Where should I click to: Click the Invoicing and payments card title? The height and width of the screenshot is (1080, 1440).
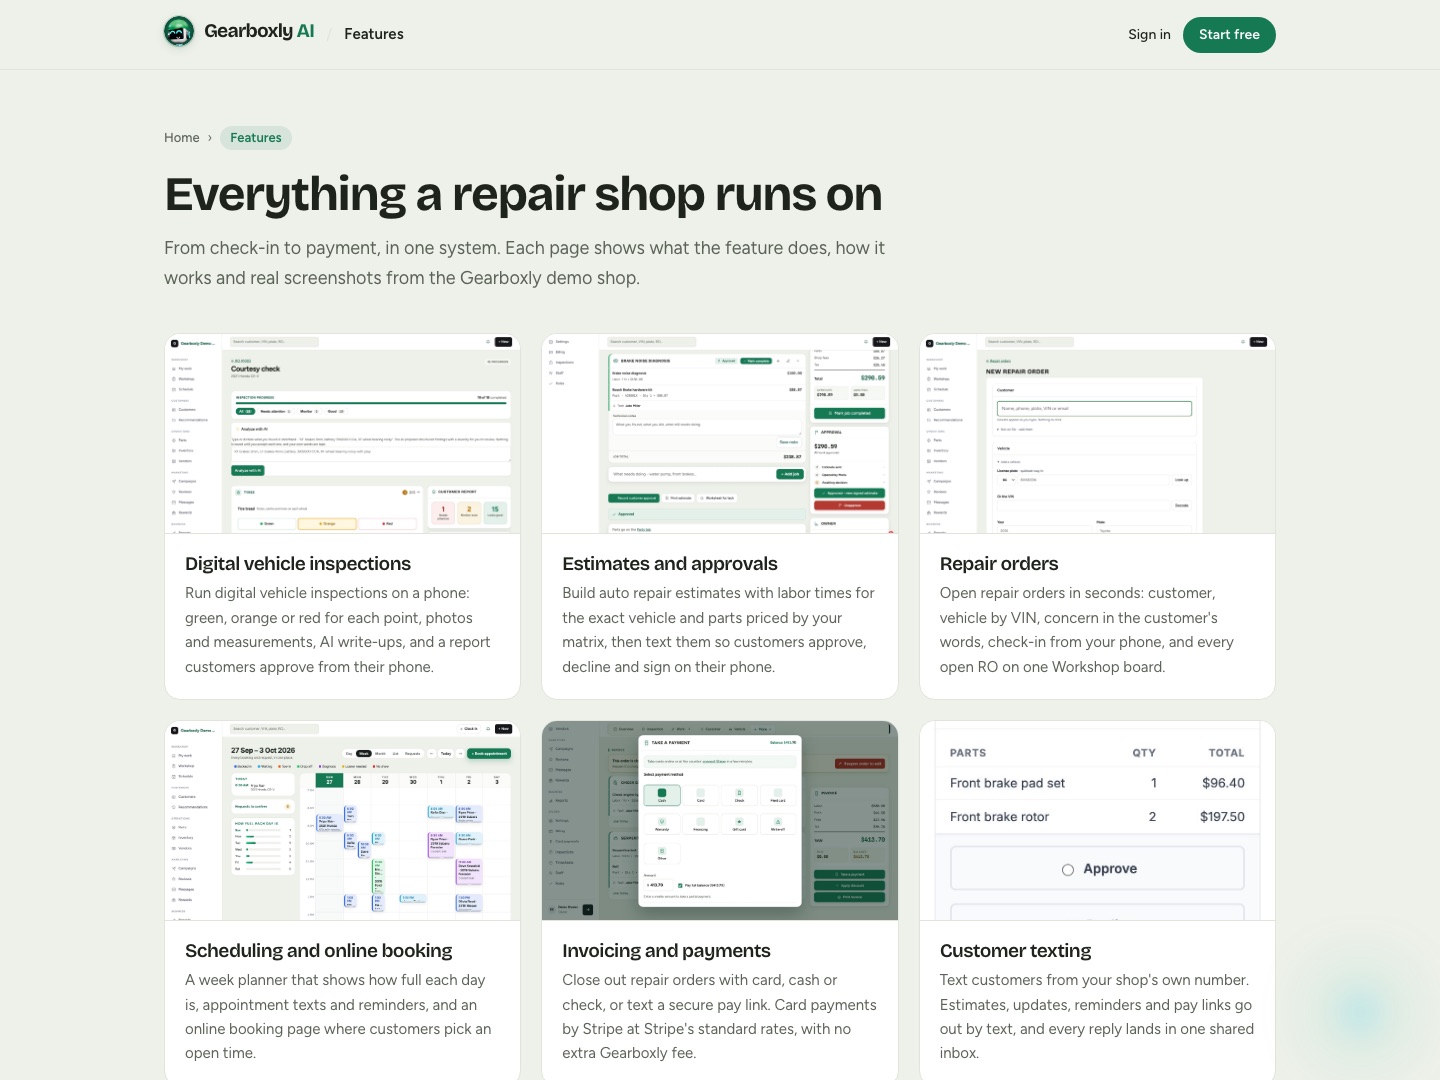tap(666, 951)
